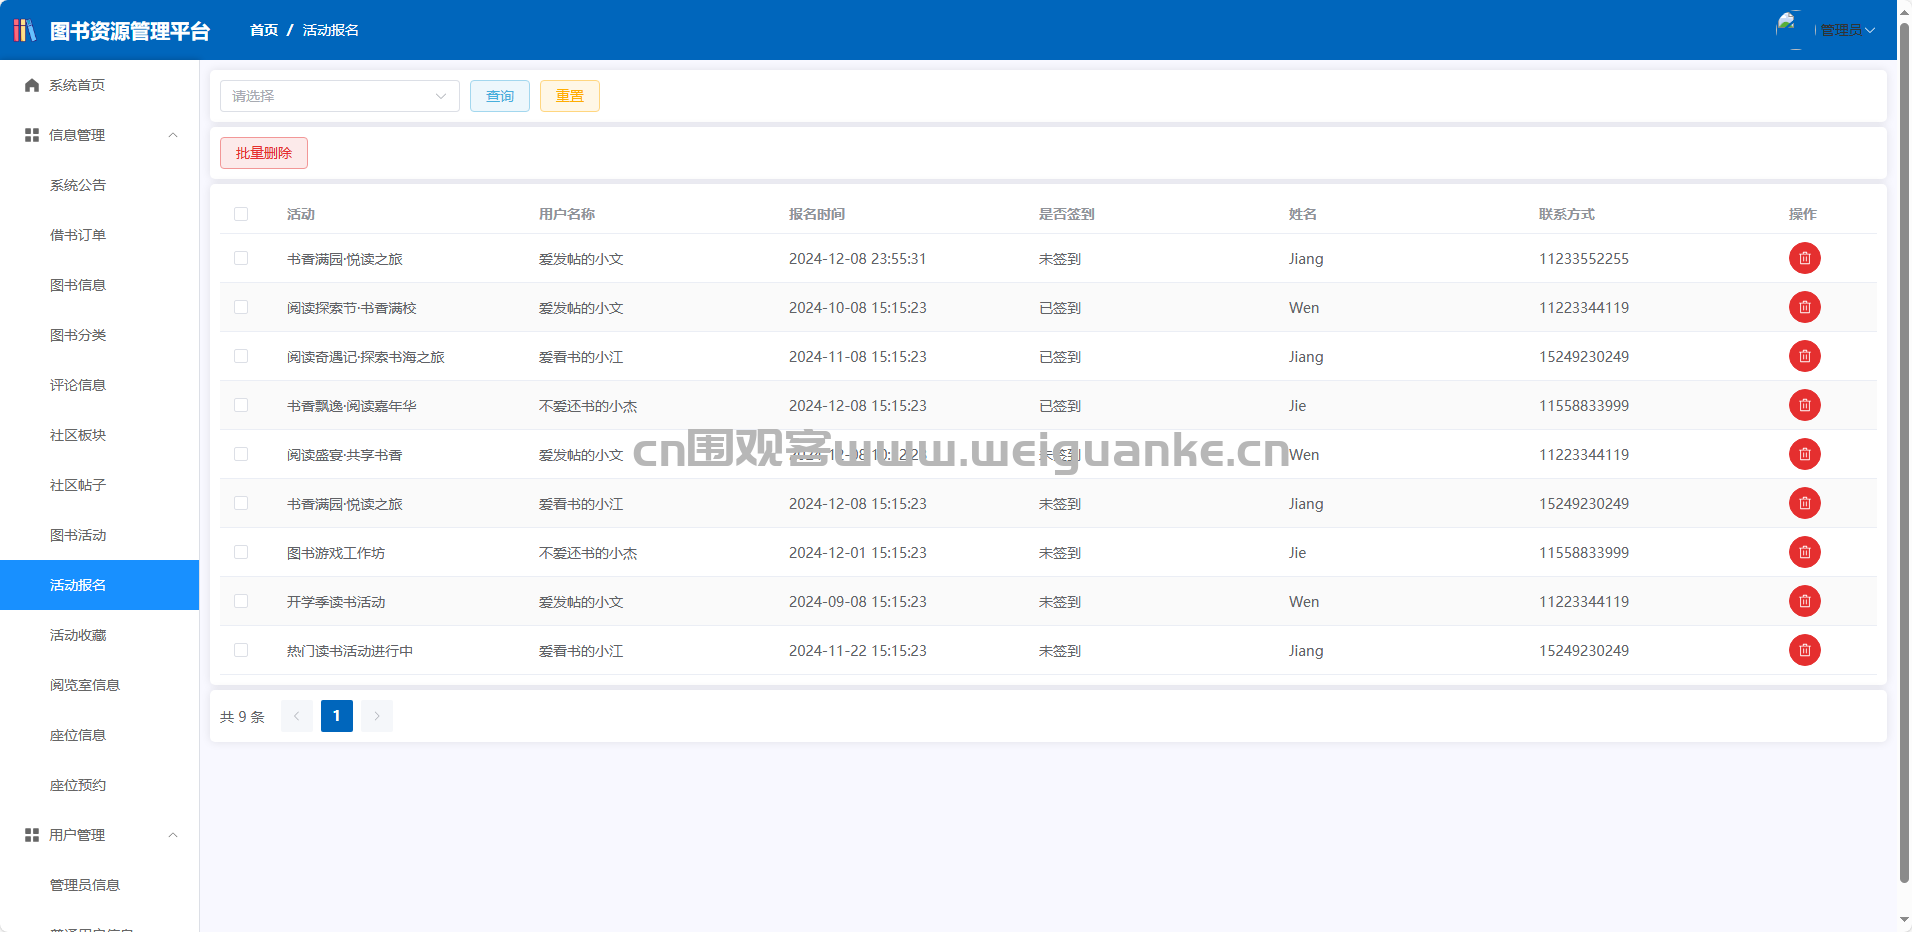
Task: Collapse the 信息管理 sidebar group
Action: [100, 135]
